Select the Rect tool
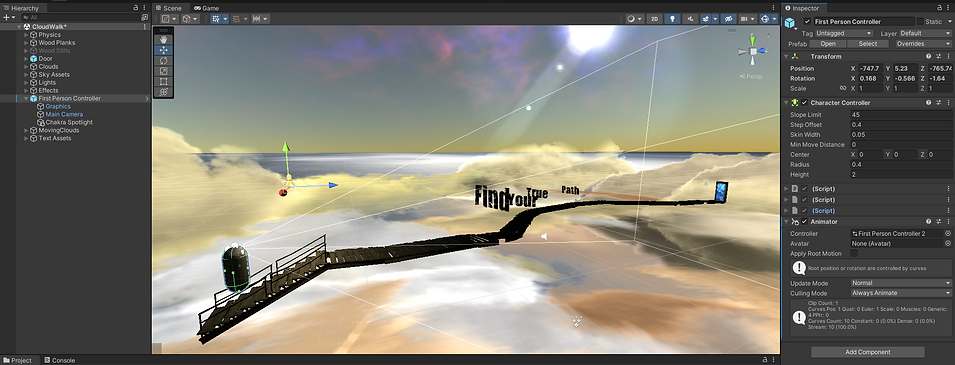Screen dimensions: 955x365 [164, 81]
